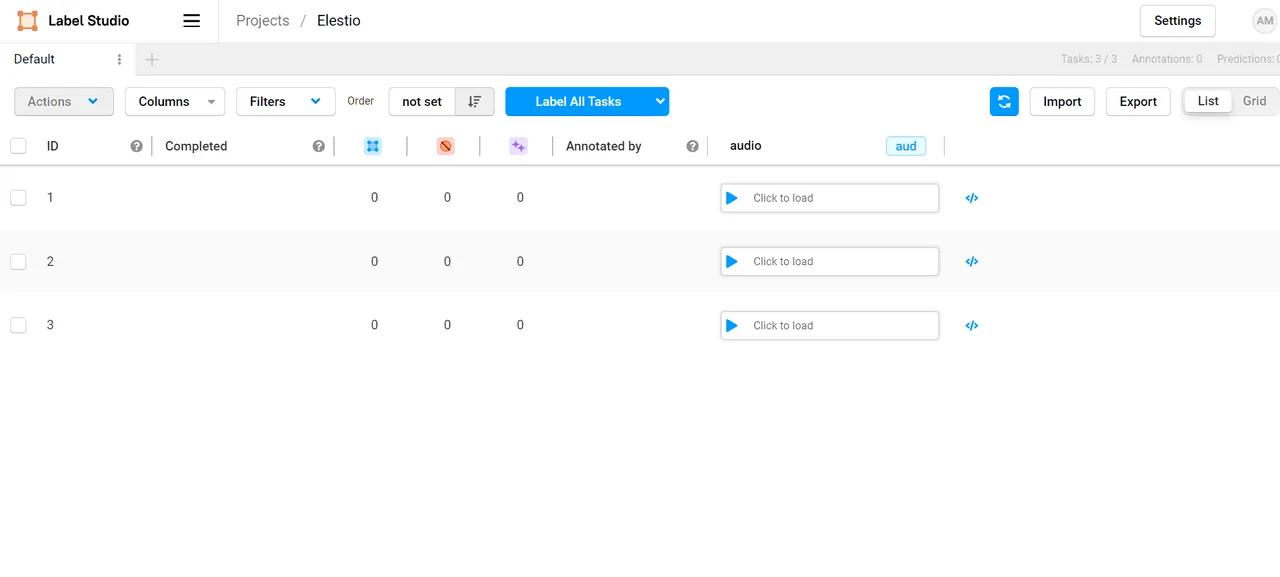
Task: Open project Settings
Action: pos(1178,21)
